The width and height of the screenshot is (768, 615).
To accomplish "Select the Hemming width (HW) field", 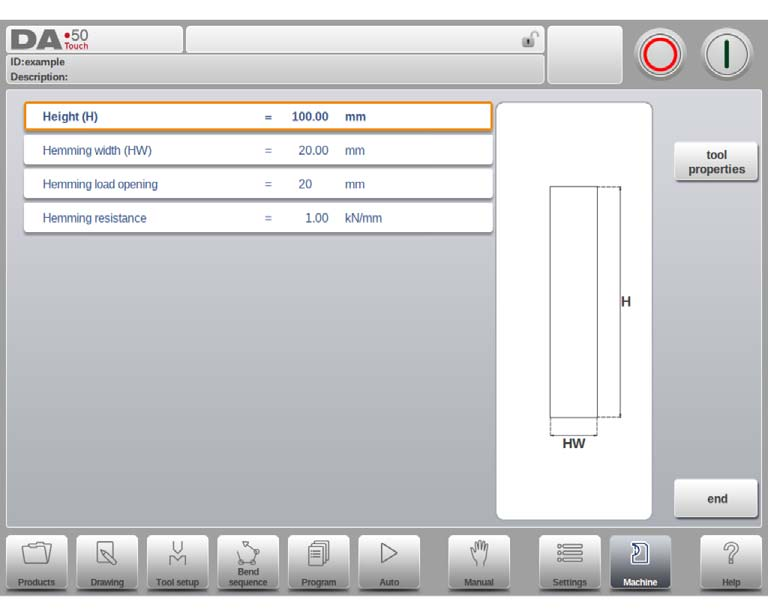I will pyautogui.click(x=258, y=150).
